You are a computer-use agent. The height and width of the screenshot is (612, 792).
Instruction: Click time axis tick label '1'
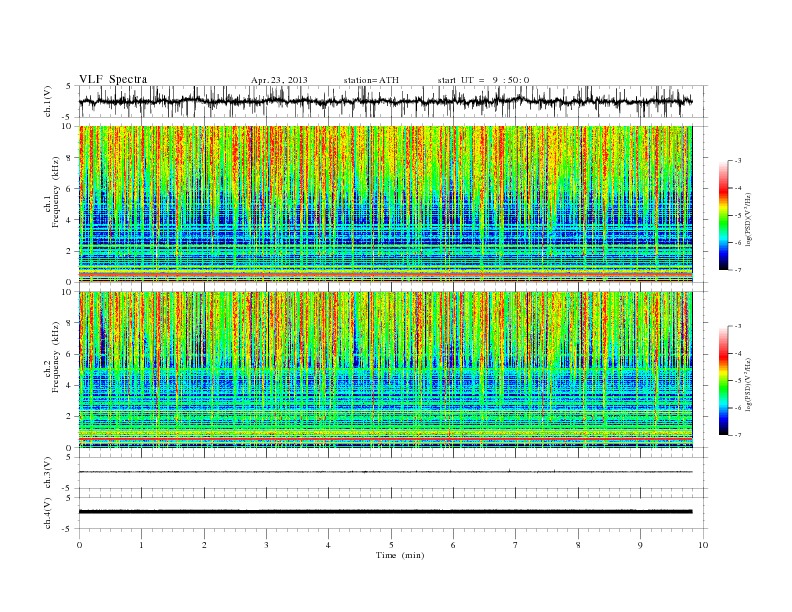point(141,545)
